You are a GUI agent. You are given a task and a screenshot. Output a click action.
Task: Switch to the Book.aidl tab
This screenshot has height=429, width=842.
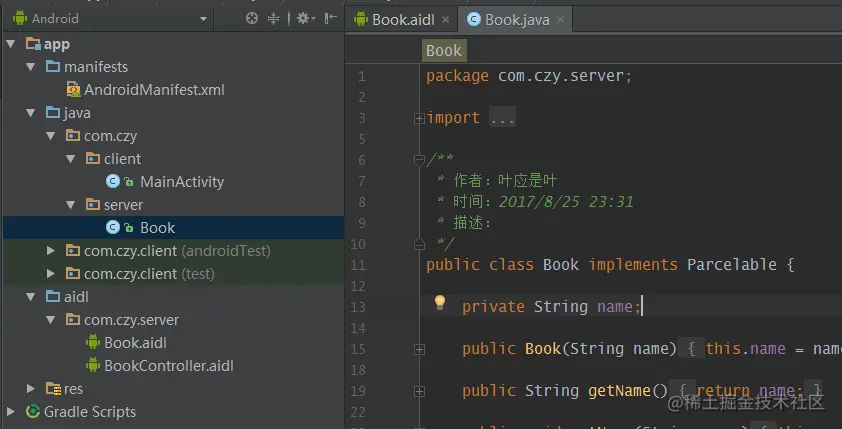pos(403,20)
